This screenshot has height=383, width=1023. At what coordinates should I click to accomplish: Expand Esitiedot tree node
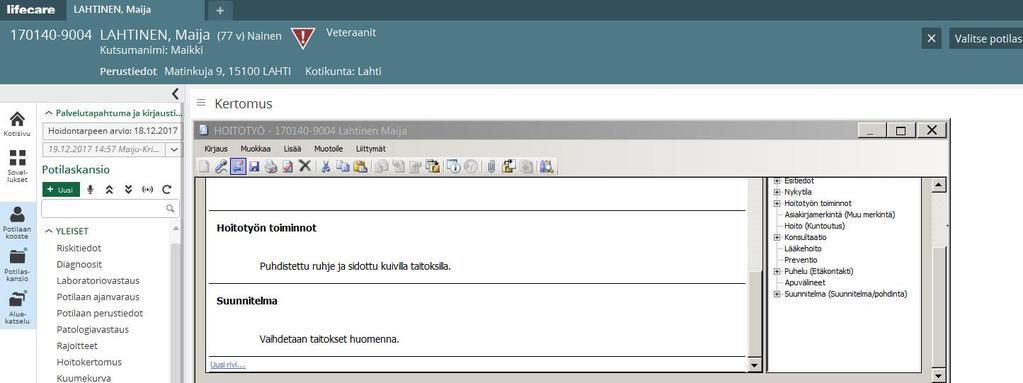click(777, 181)
